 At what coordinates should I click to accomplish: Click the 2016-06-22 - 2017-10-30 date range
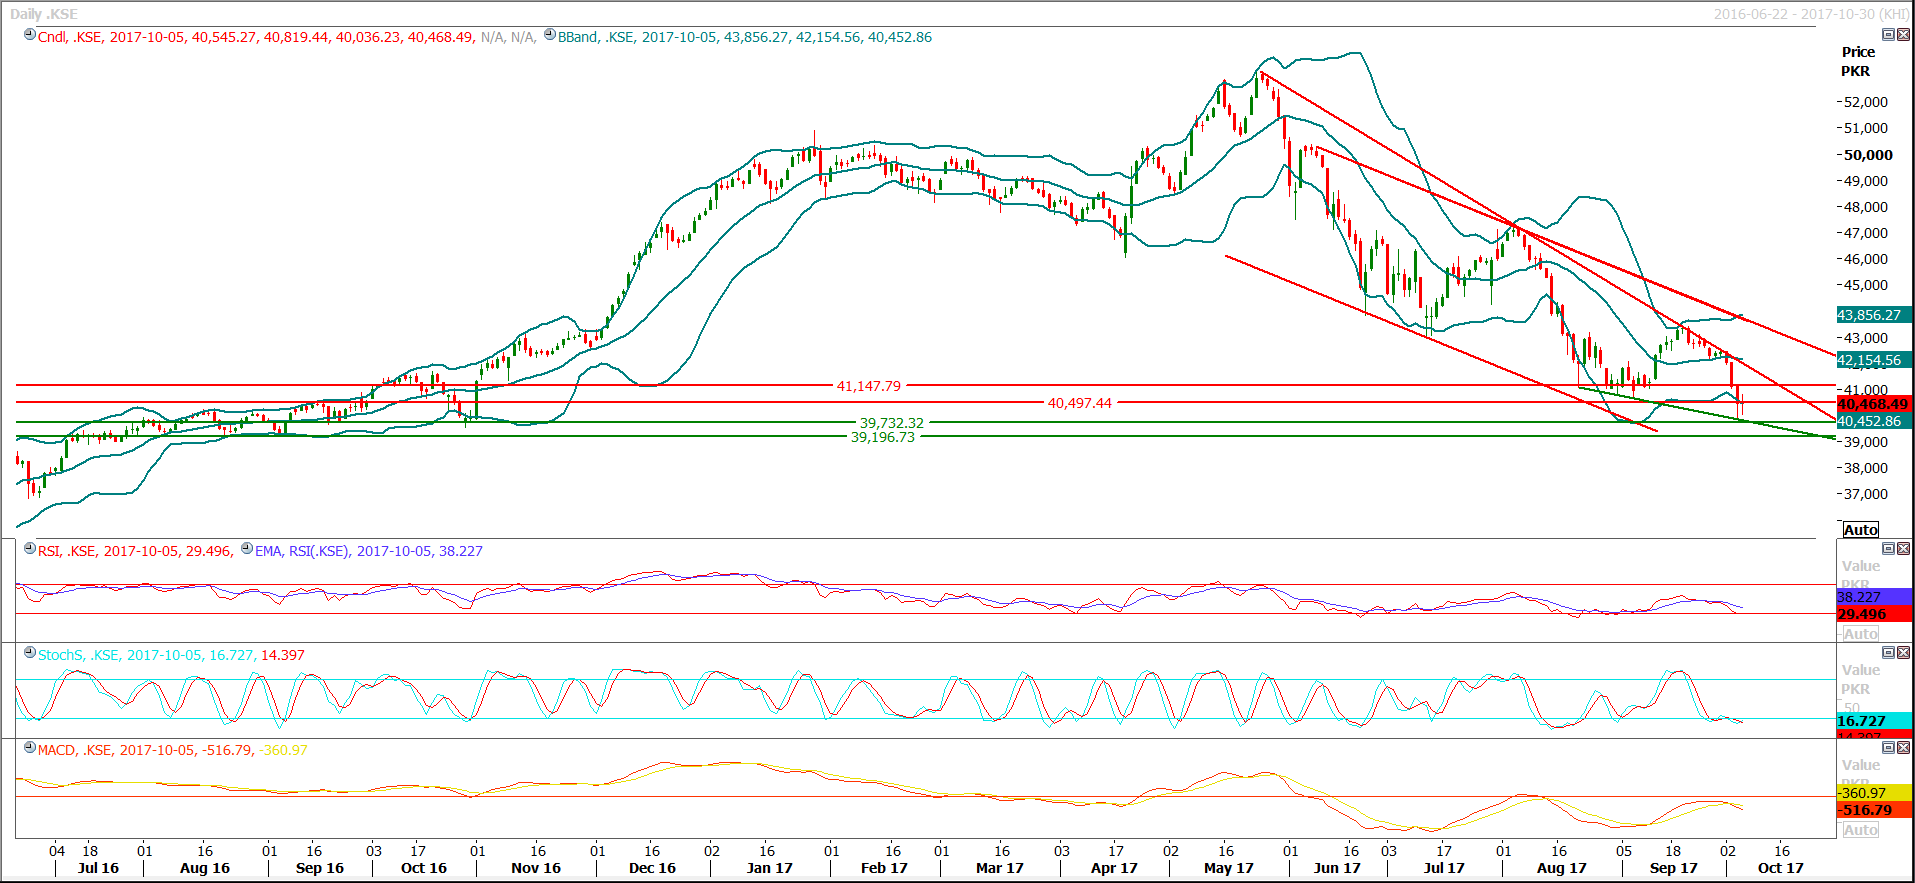(x=1811, y=14)
